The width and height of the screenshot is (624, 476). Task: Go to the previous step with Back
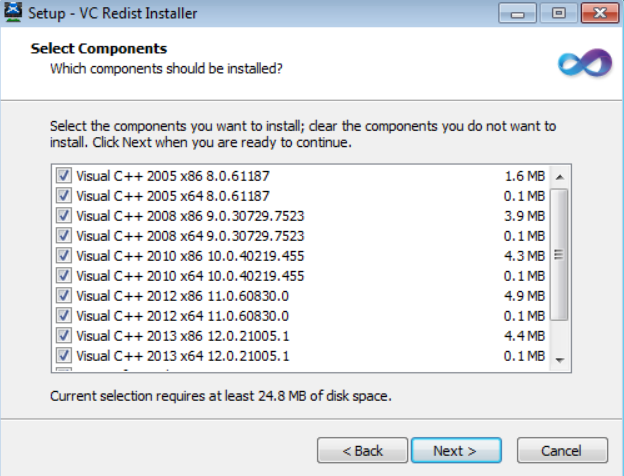point(362,451)
